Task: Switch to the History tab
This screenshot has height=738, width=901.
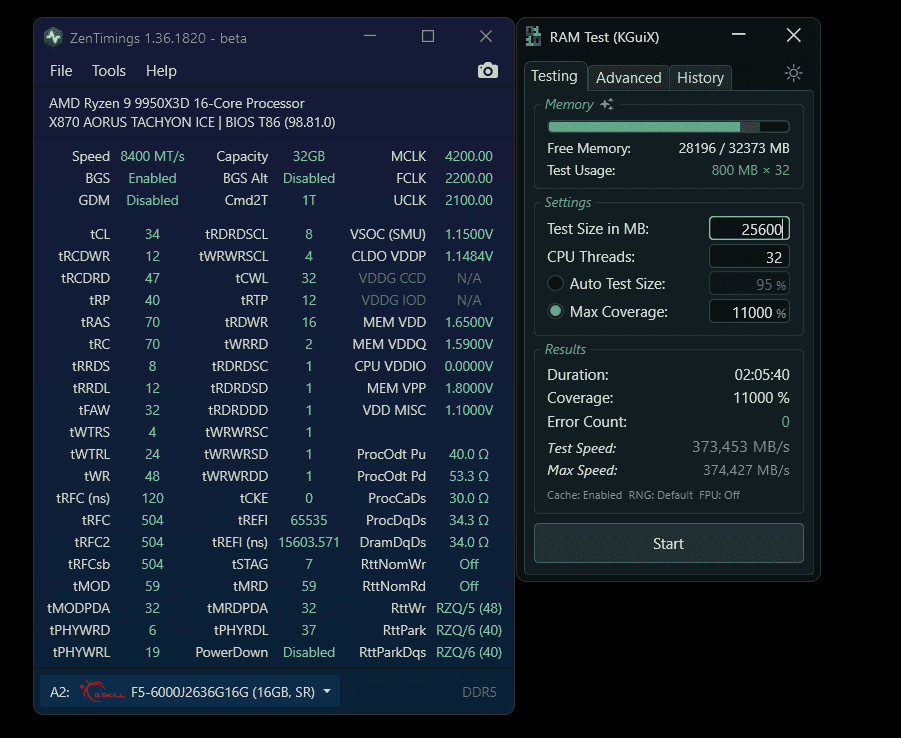Action: tap(700, 78)
